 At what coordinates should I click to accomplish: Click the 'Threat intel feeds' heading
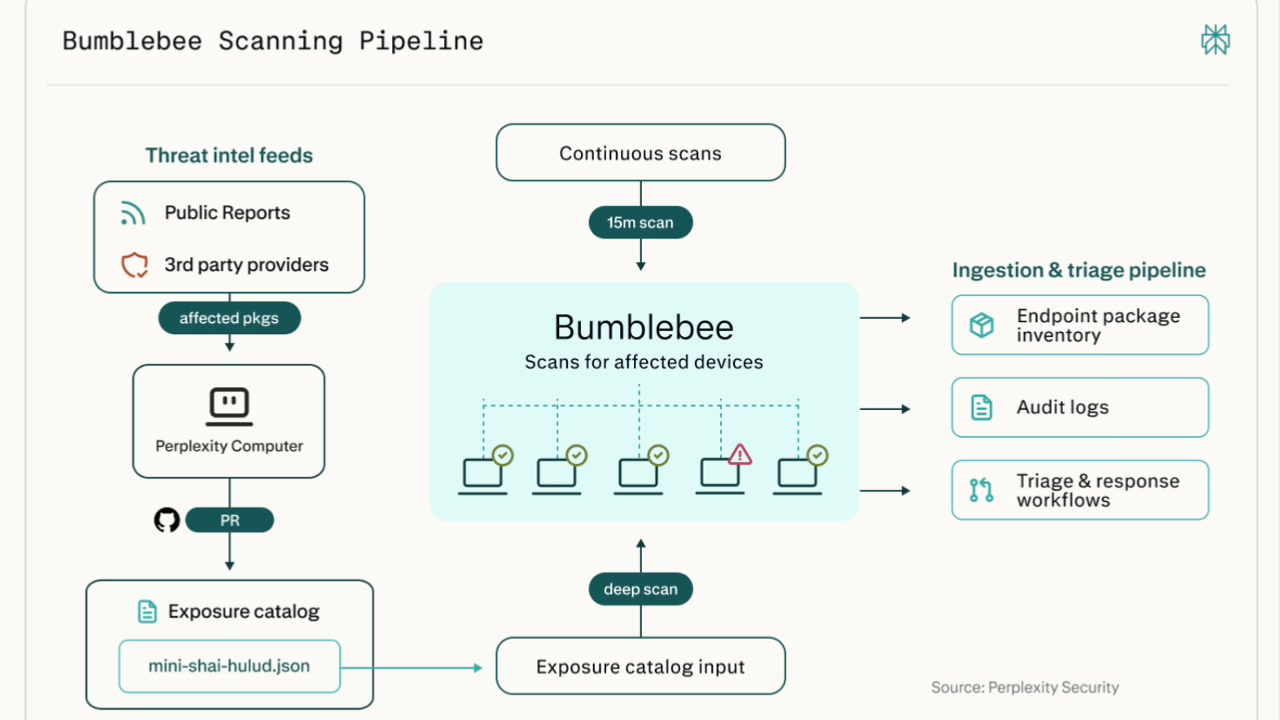(229, 155)
